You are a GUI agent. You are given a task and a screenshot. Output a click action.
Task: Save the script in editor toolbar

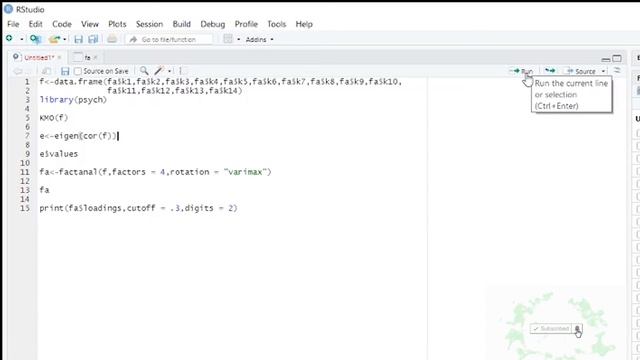coord(65,71)
